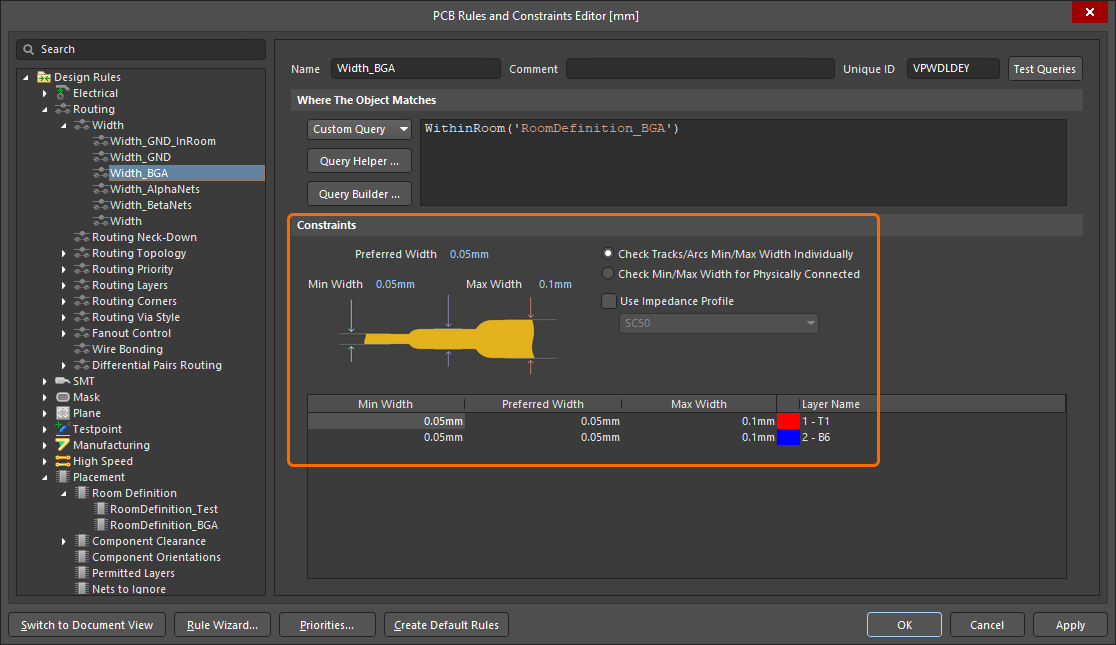
Task: Click the RoomDefinition_Test rule icon
Action: (x=100, y=510)
